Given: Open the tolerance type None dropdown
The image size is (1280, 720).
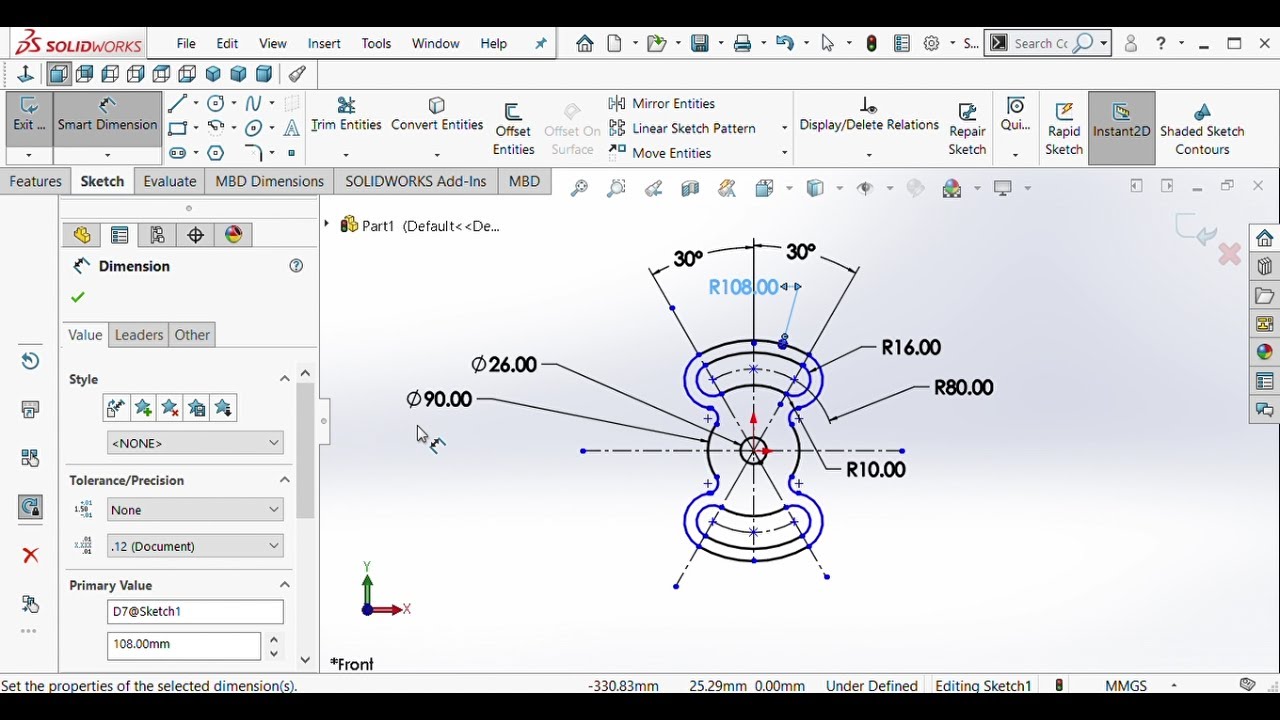Looking at the screenshot, I should point(195,510).
